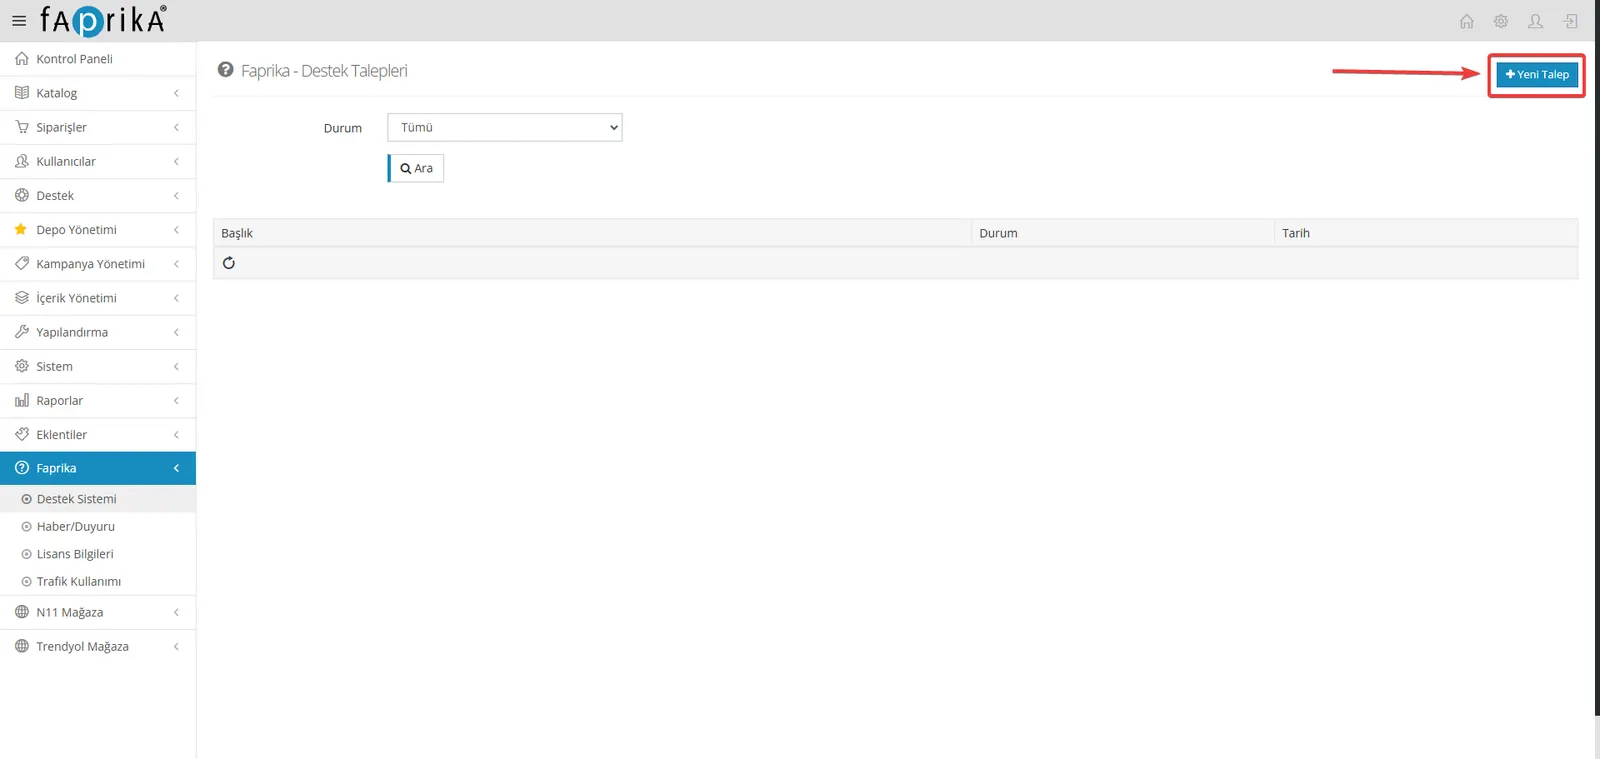The height and width of the screenshot is (759, 1600).
Task: Click the Kullanıcılar person icon
Action: tap(22, 161)
